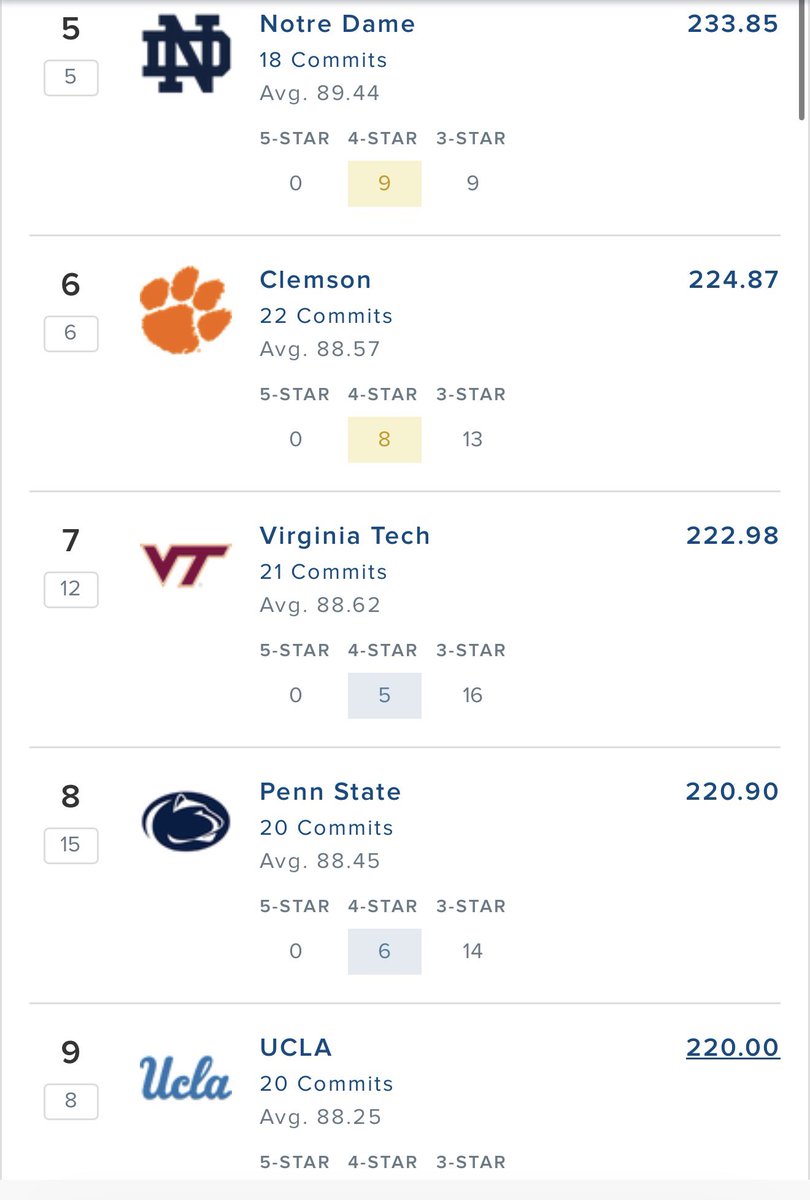Screen dimensions: 810x1200
Task: Open the Virginia Tech team link
Action: tap(345, 535)
